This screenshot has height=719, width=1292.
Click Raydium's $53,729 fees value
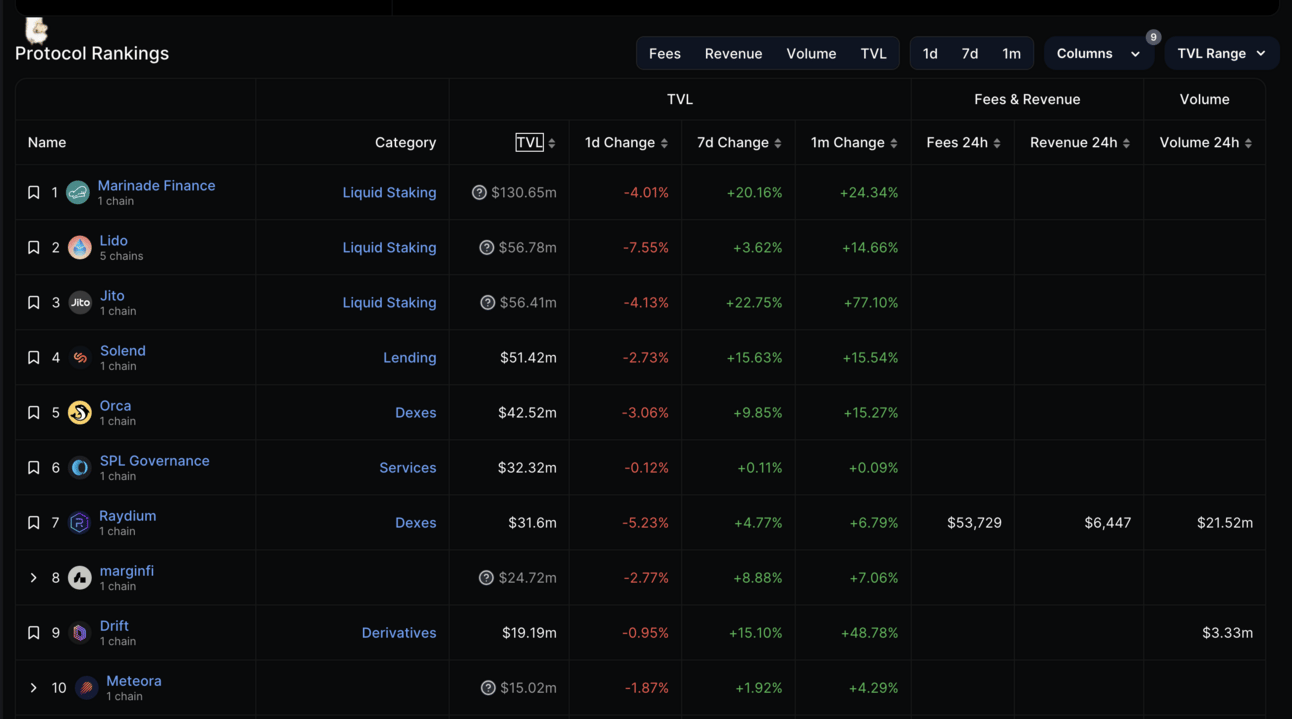coord(974,522)
